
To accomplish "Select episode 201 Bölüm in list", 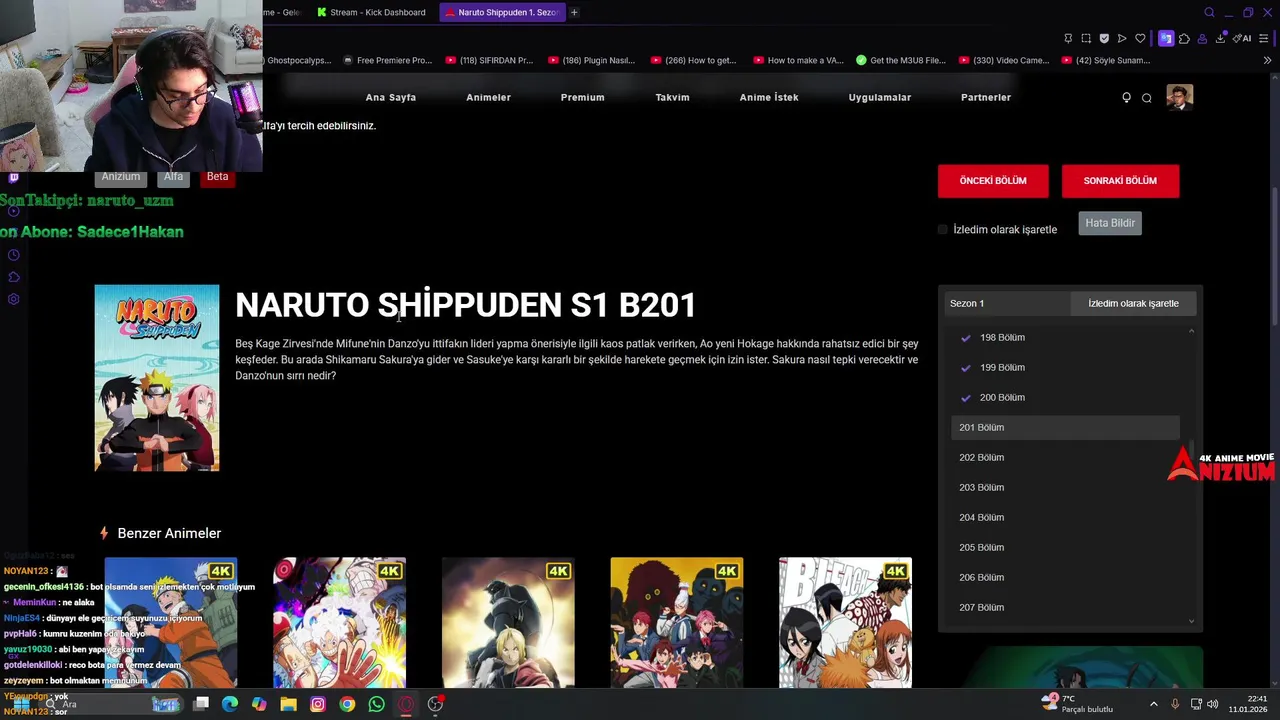I will click(x=1065, y=428).
